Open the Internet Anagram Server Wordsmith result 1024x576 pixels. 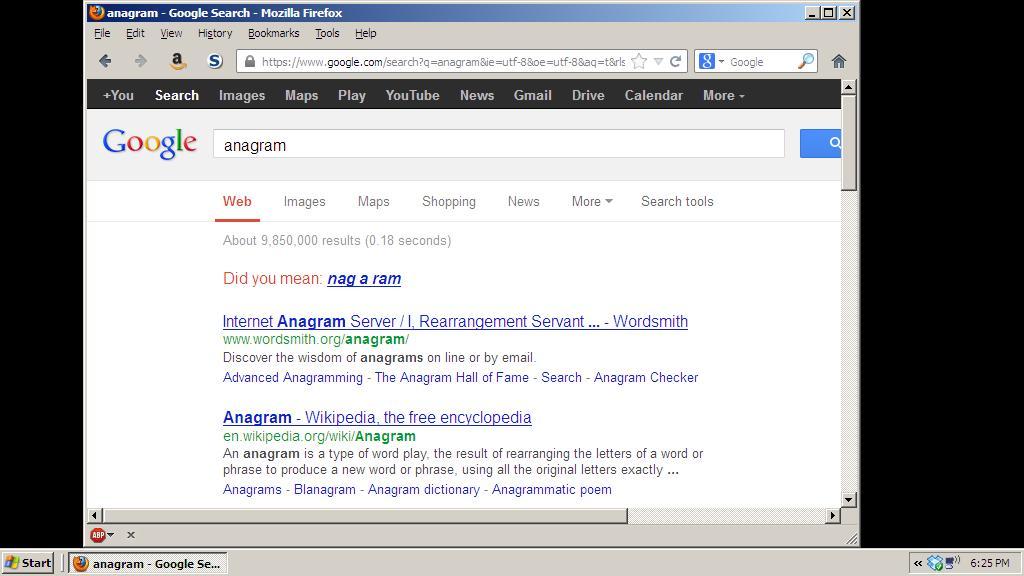point(455,321)
